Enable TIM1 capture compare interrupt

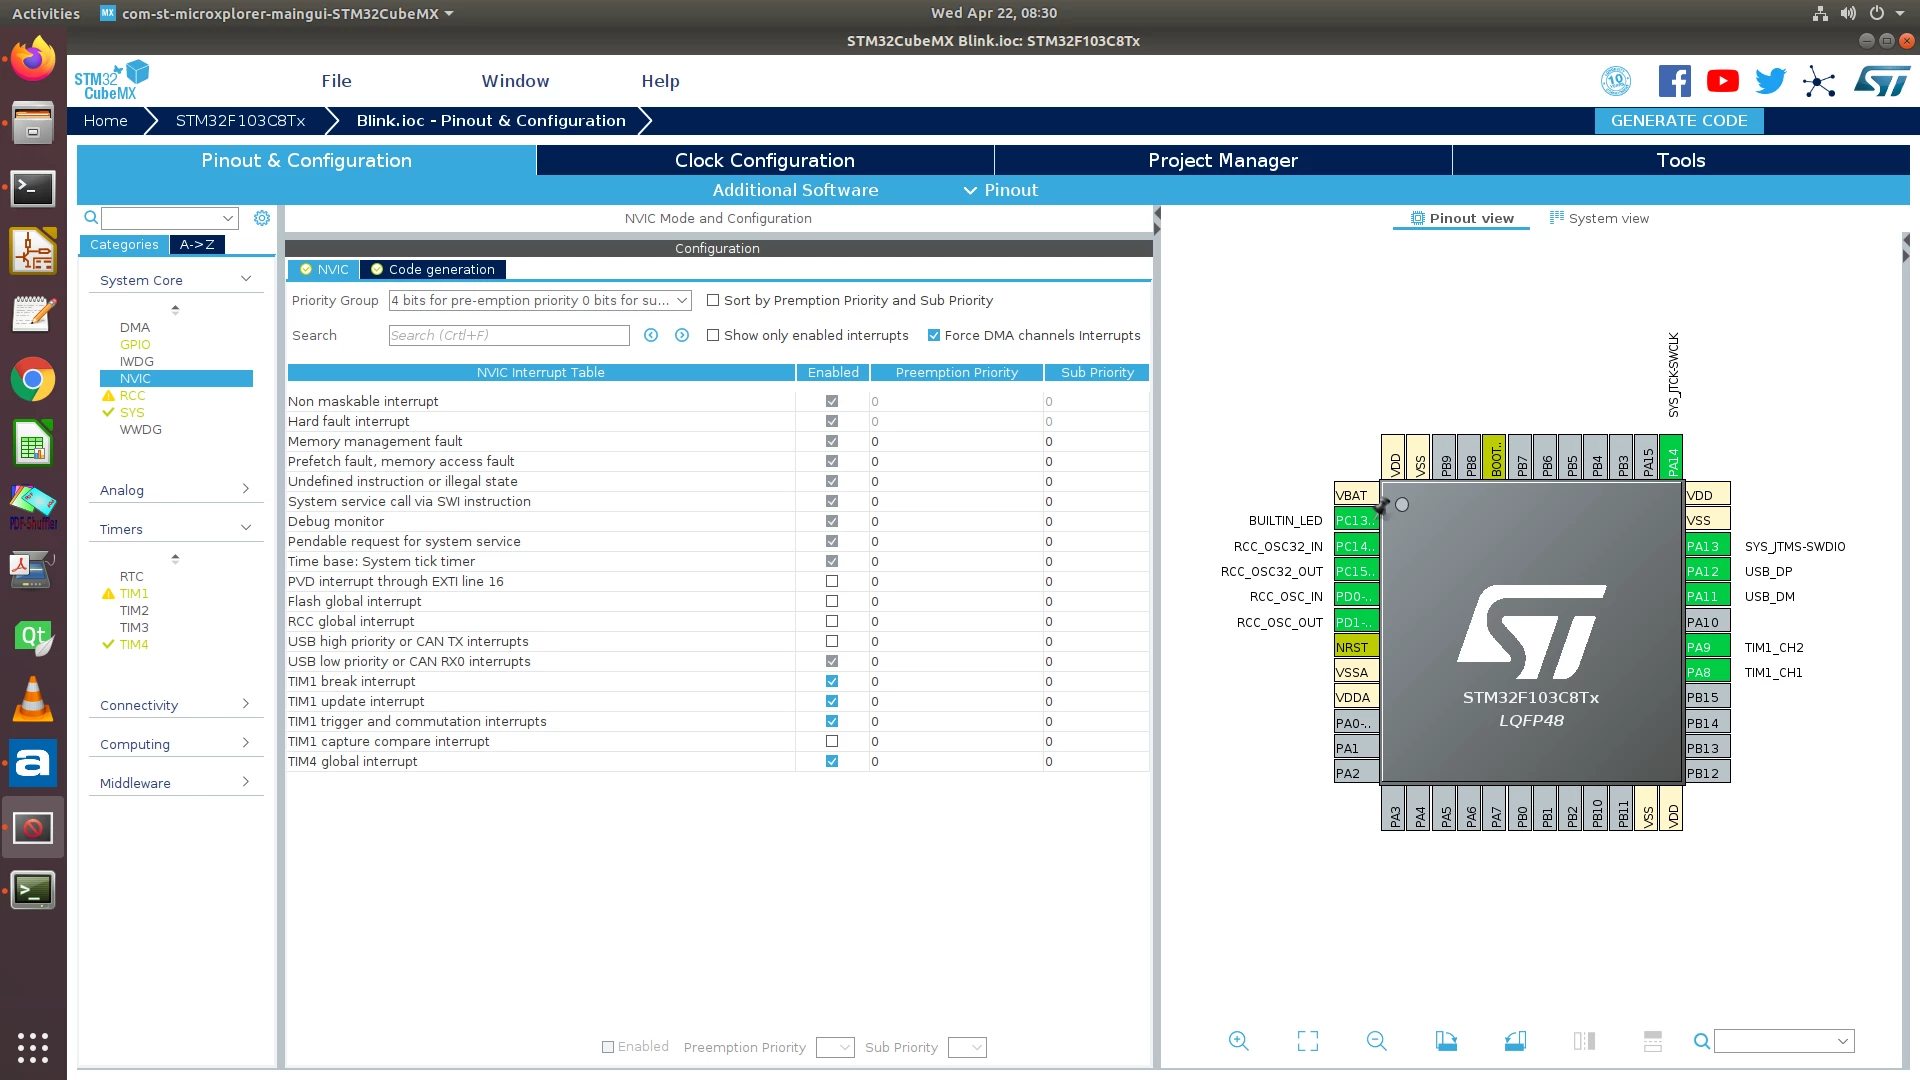coord(831,741)
